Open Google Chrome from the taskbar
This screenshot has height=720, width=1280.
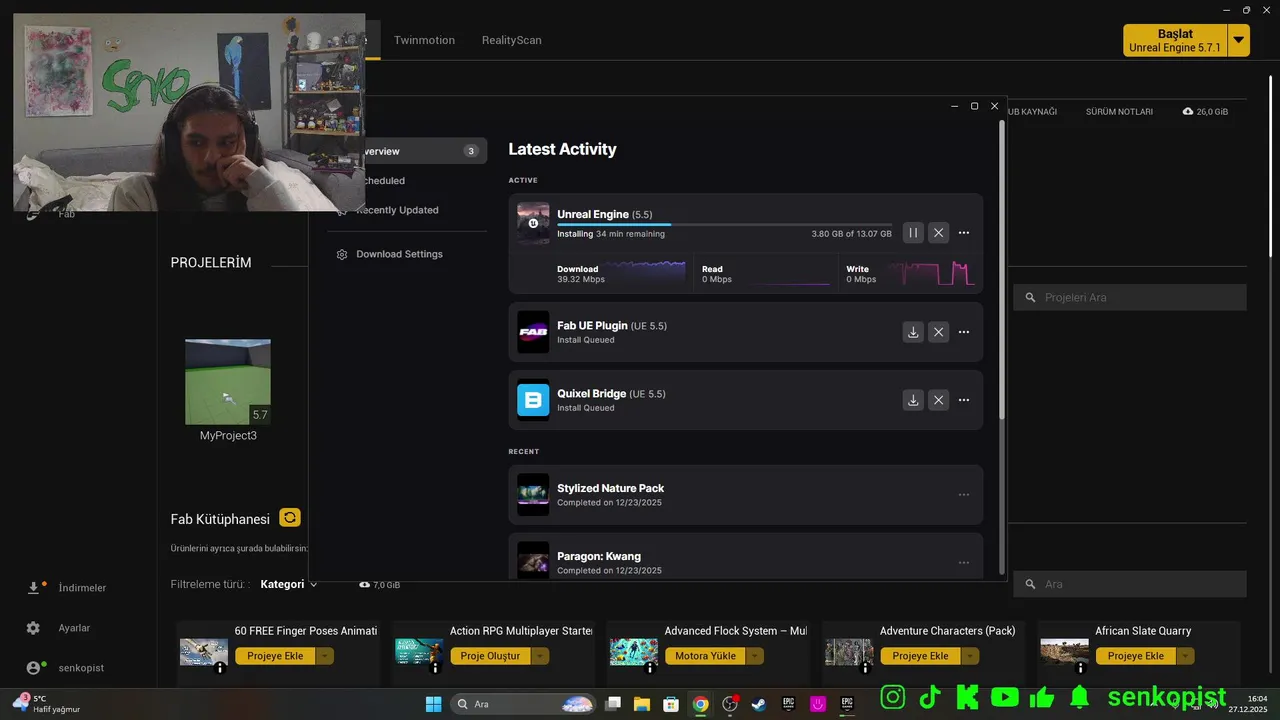tap(701, 704)
